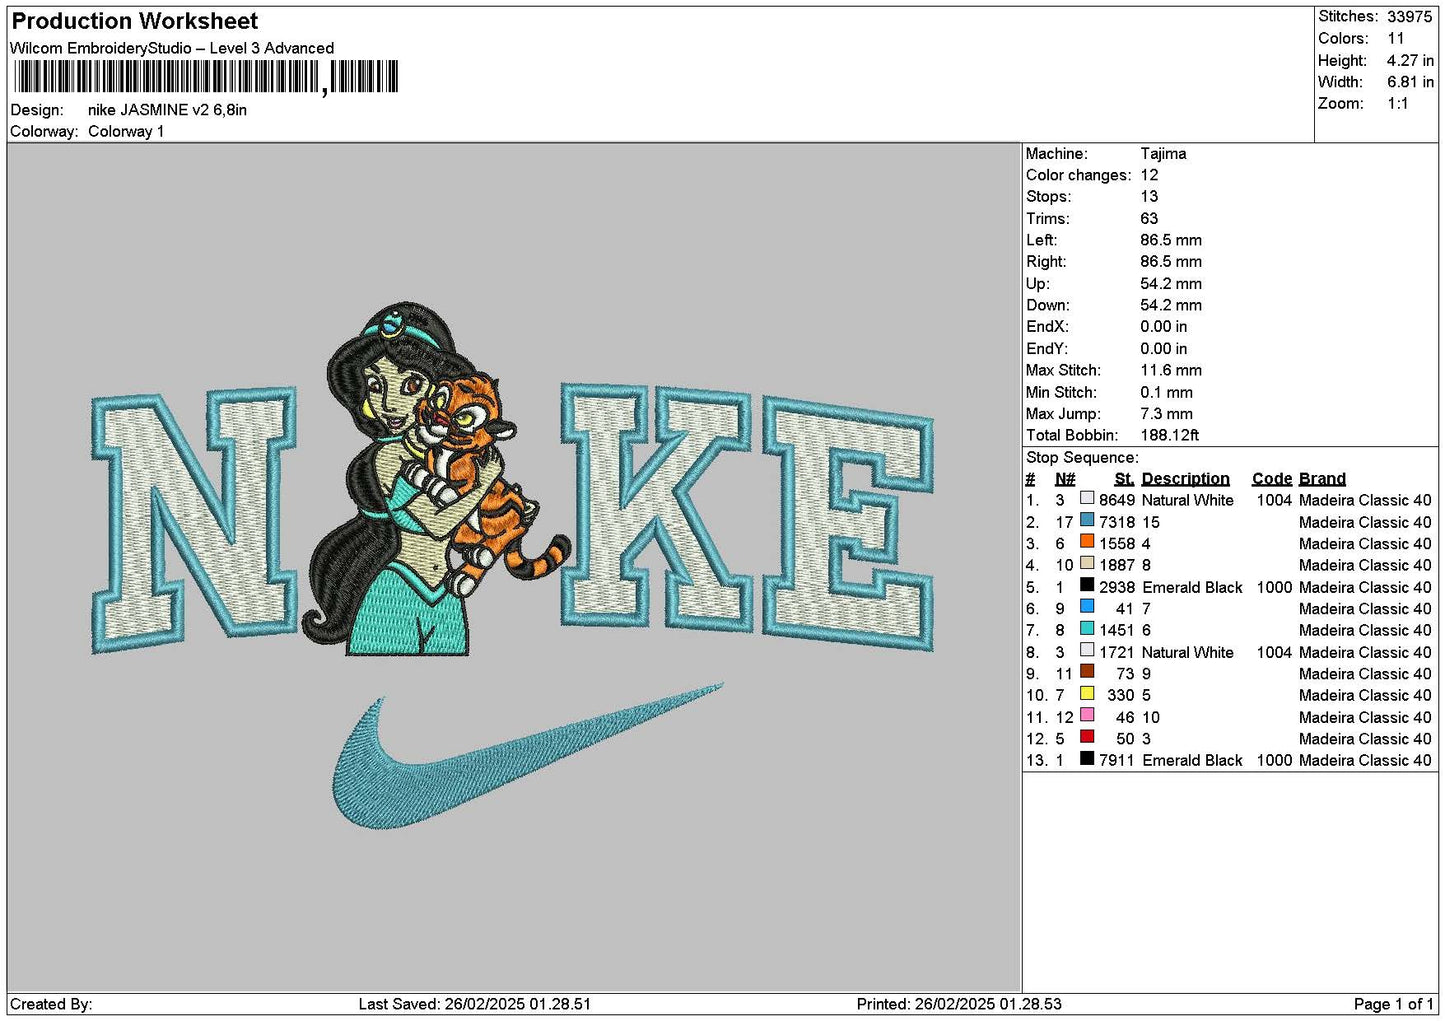1445x1021 pixels.
Task: Click the 'Color changes:' label
Action: coord(1078,175)
